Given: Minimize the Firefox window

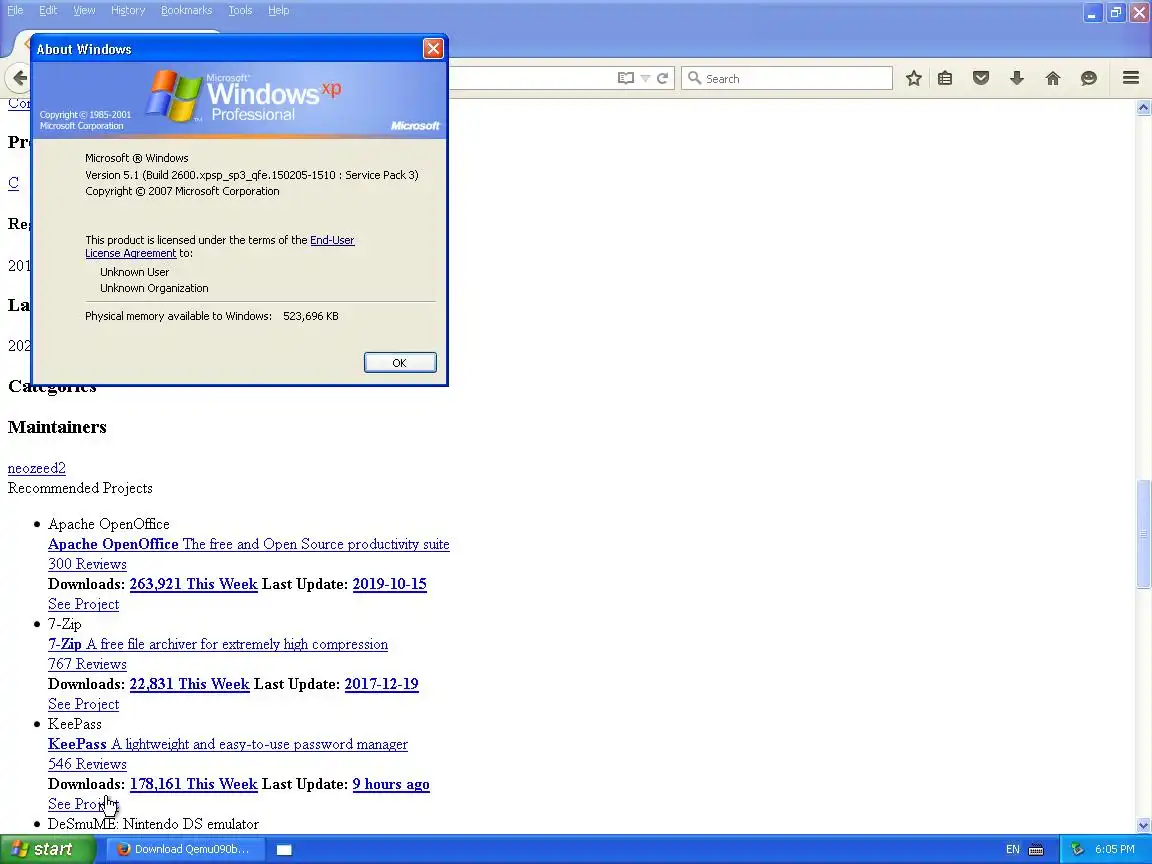Looking at the screenshot, I should coord(1092,12).
